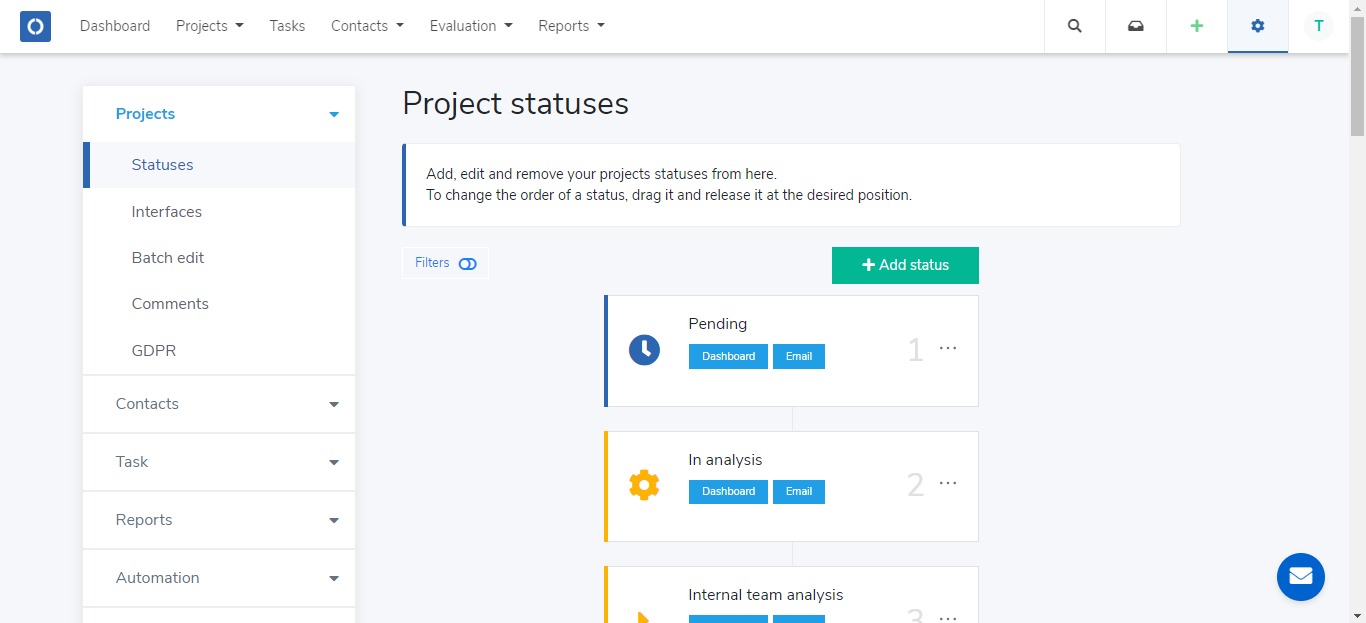The image size is (1366, 623).
Task: Open the Evaluation dropdown menu
Action: [471, 26]
